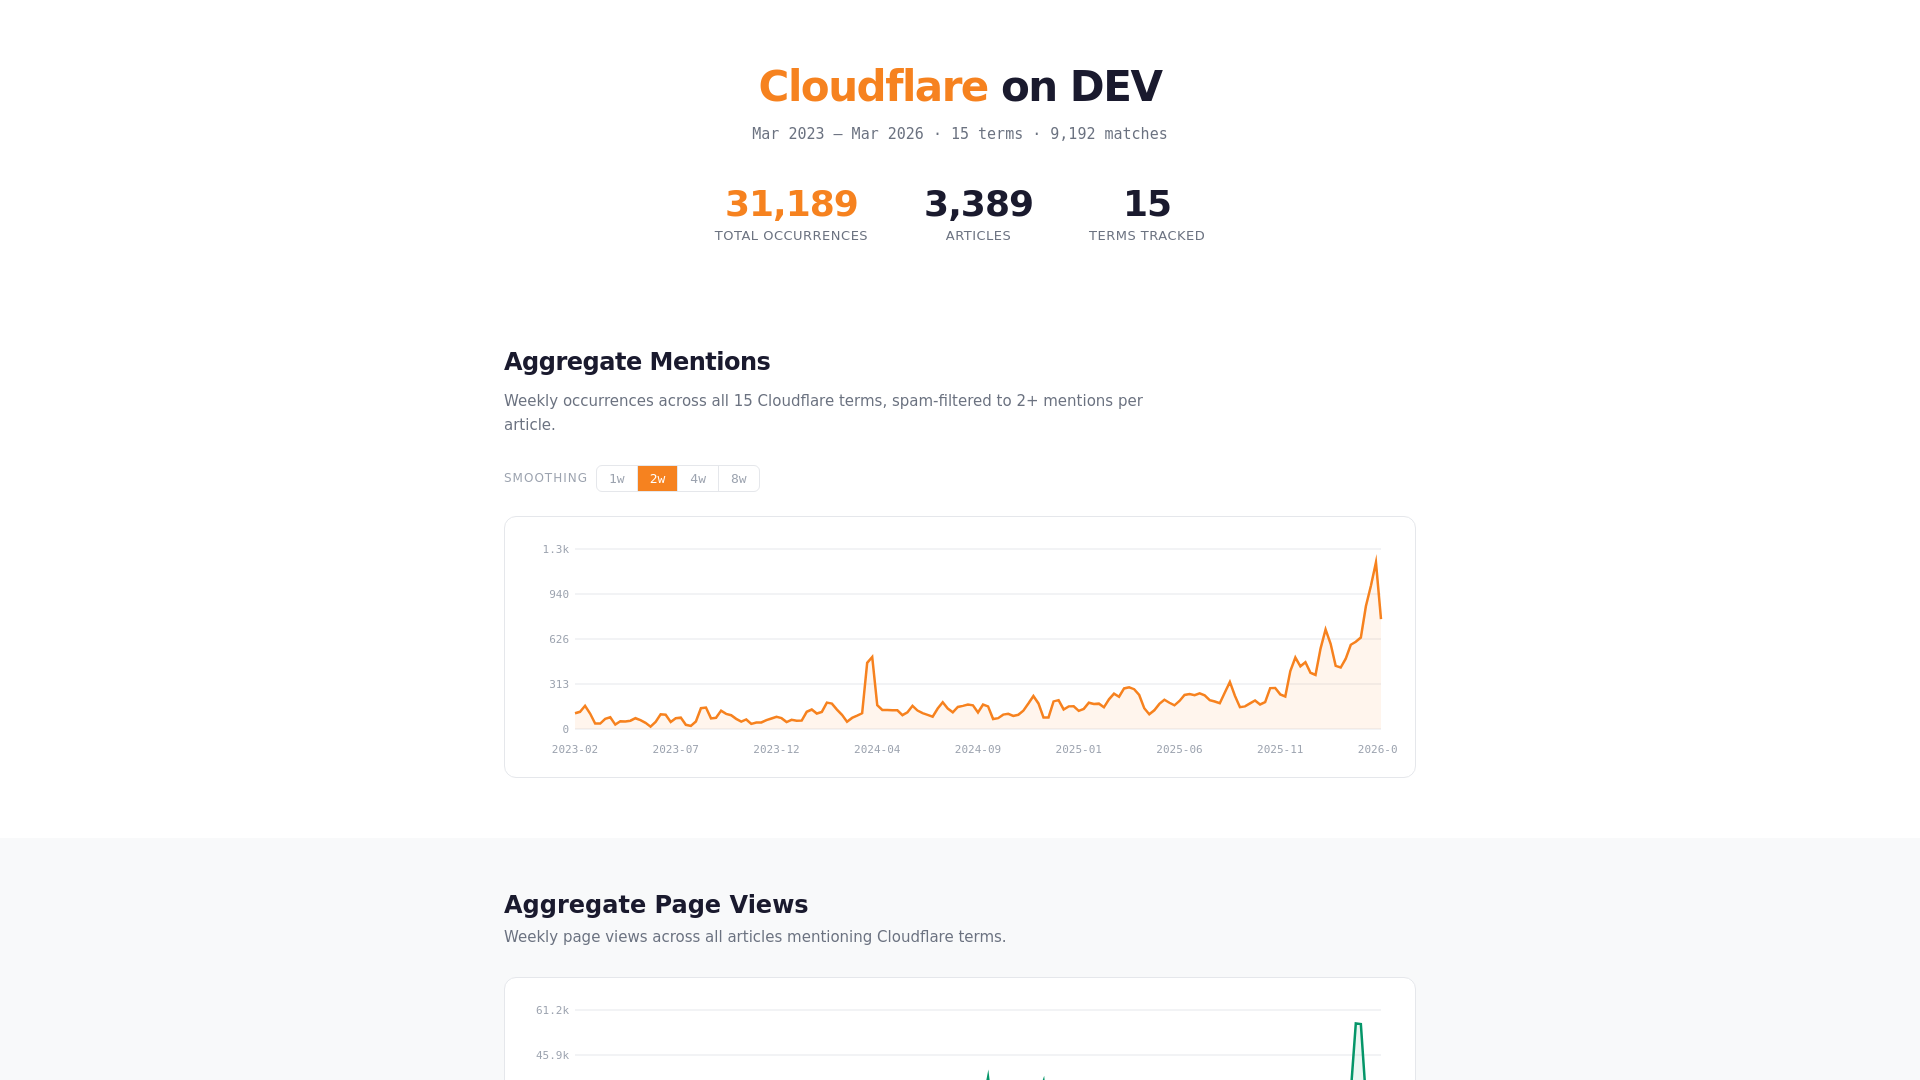This screenshot has width=1920, height=1080.
Task: Click the 626 y-axis label
Action: coord(559,639)
